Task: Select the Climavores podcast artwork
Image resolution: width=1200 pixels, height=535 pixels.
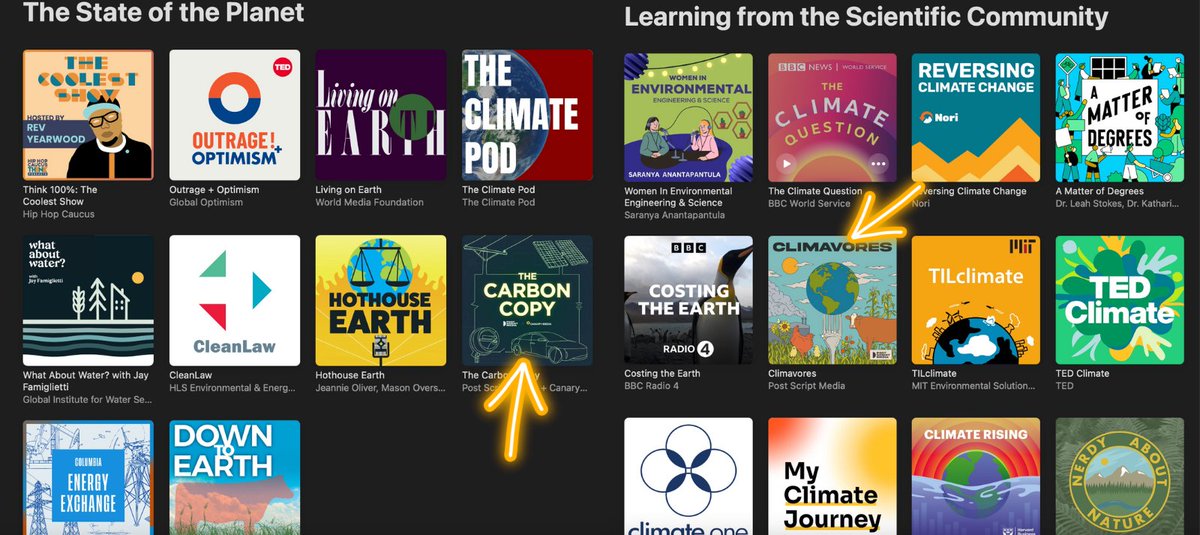Action: coord(832,300)
